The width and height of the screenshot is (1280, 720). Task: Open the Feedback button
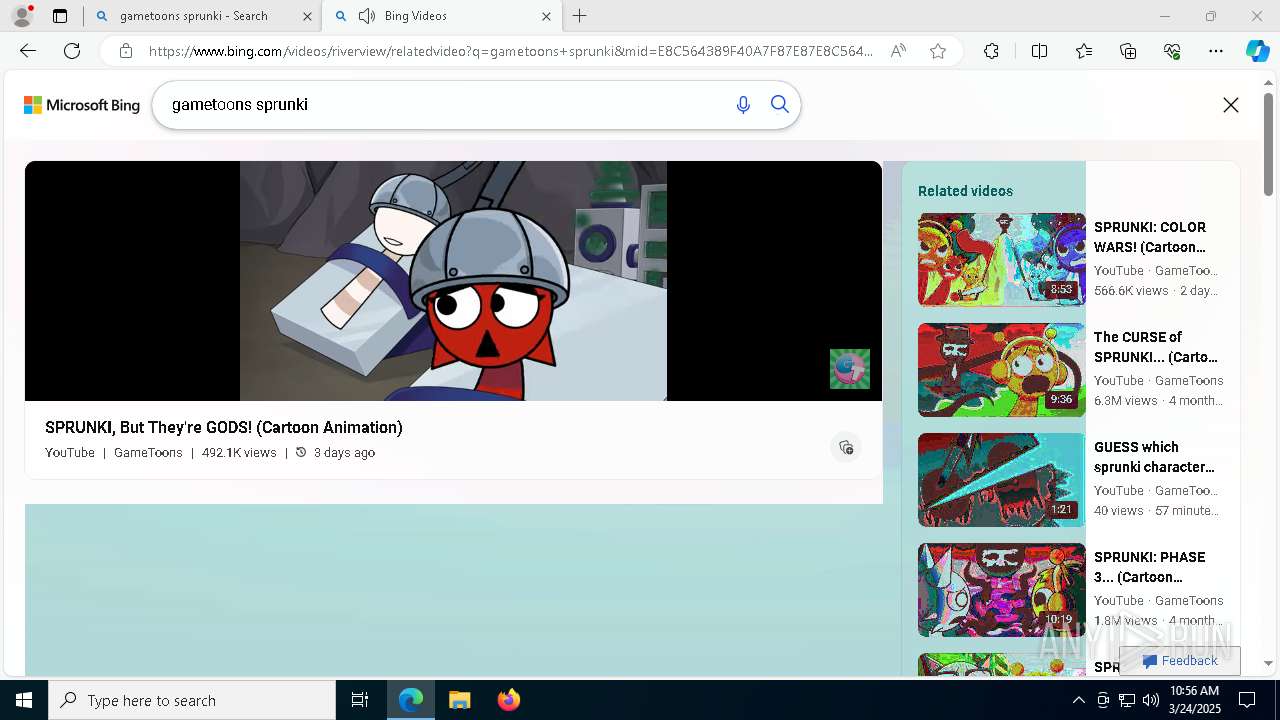(x=1180, y=661)
